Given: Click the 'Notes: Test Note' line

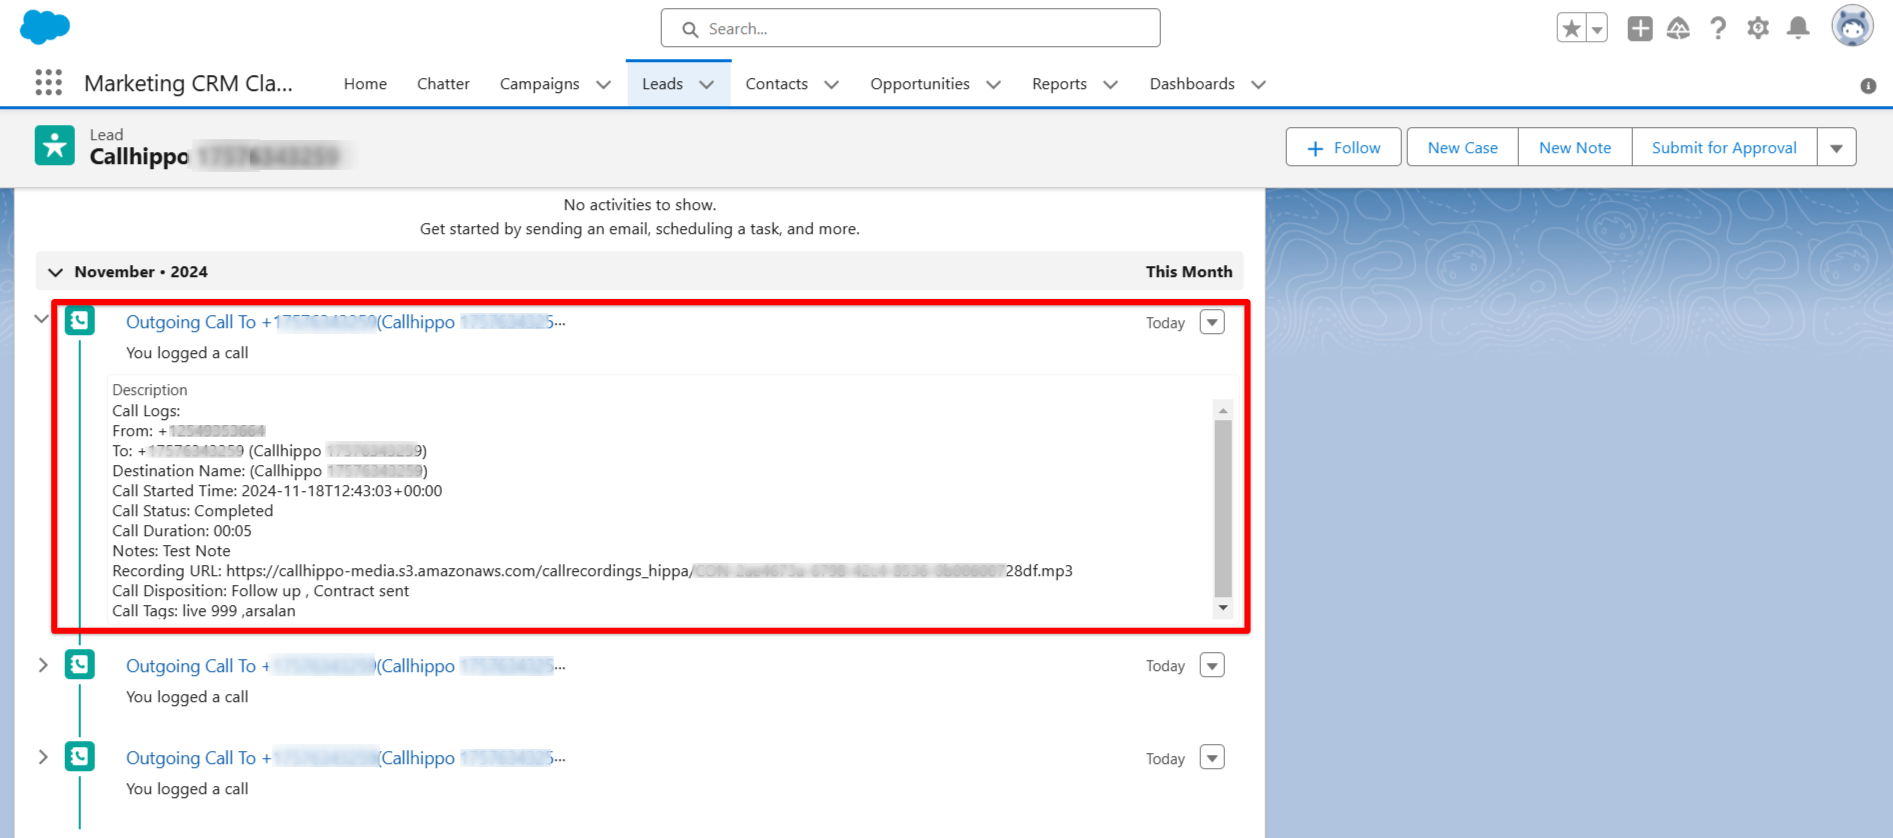Looking at the screenshot, I should tap(171, 551).
